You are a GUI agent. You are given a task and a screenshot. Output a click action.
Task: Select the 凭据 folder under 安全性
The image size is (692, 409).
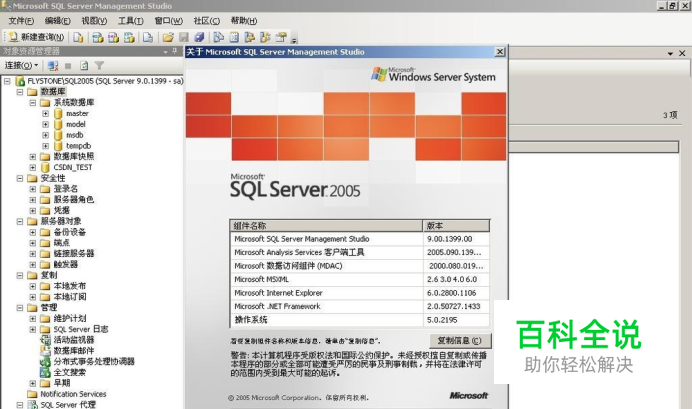pos(61,210)
